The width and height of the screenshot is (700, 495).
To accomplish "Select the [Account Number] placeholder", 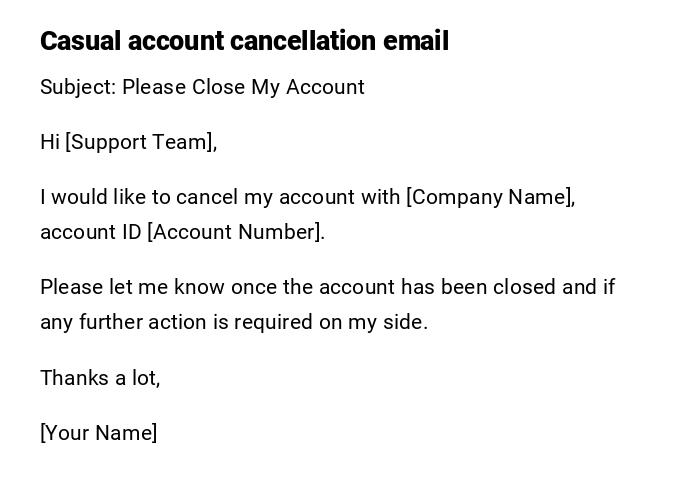I will (235, 232).
